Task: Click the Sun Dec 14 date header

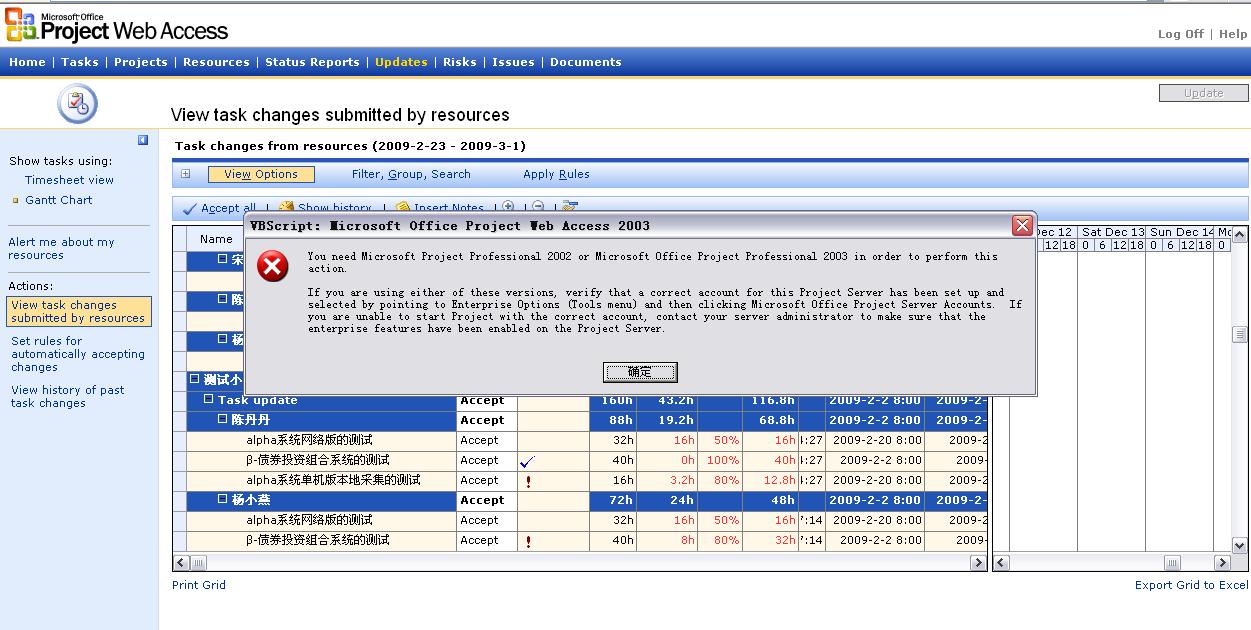Action: tap(1181, 232)
